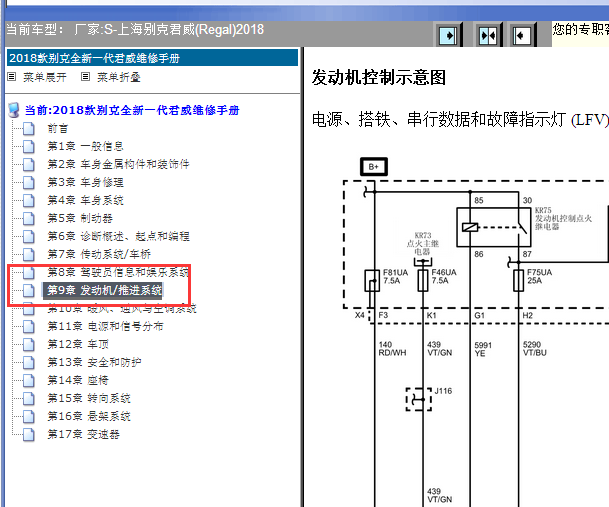609x507 pixels.
Task: Click the page icon beside 第9章
Action: pyautogui.click(x=29, y=290)
